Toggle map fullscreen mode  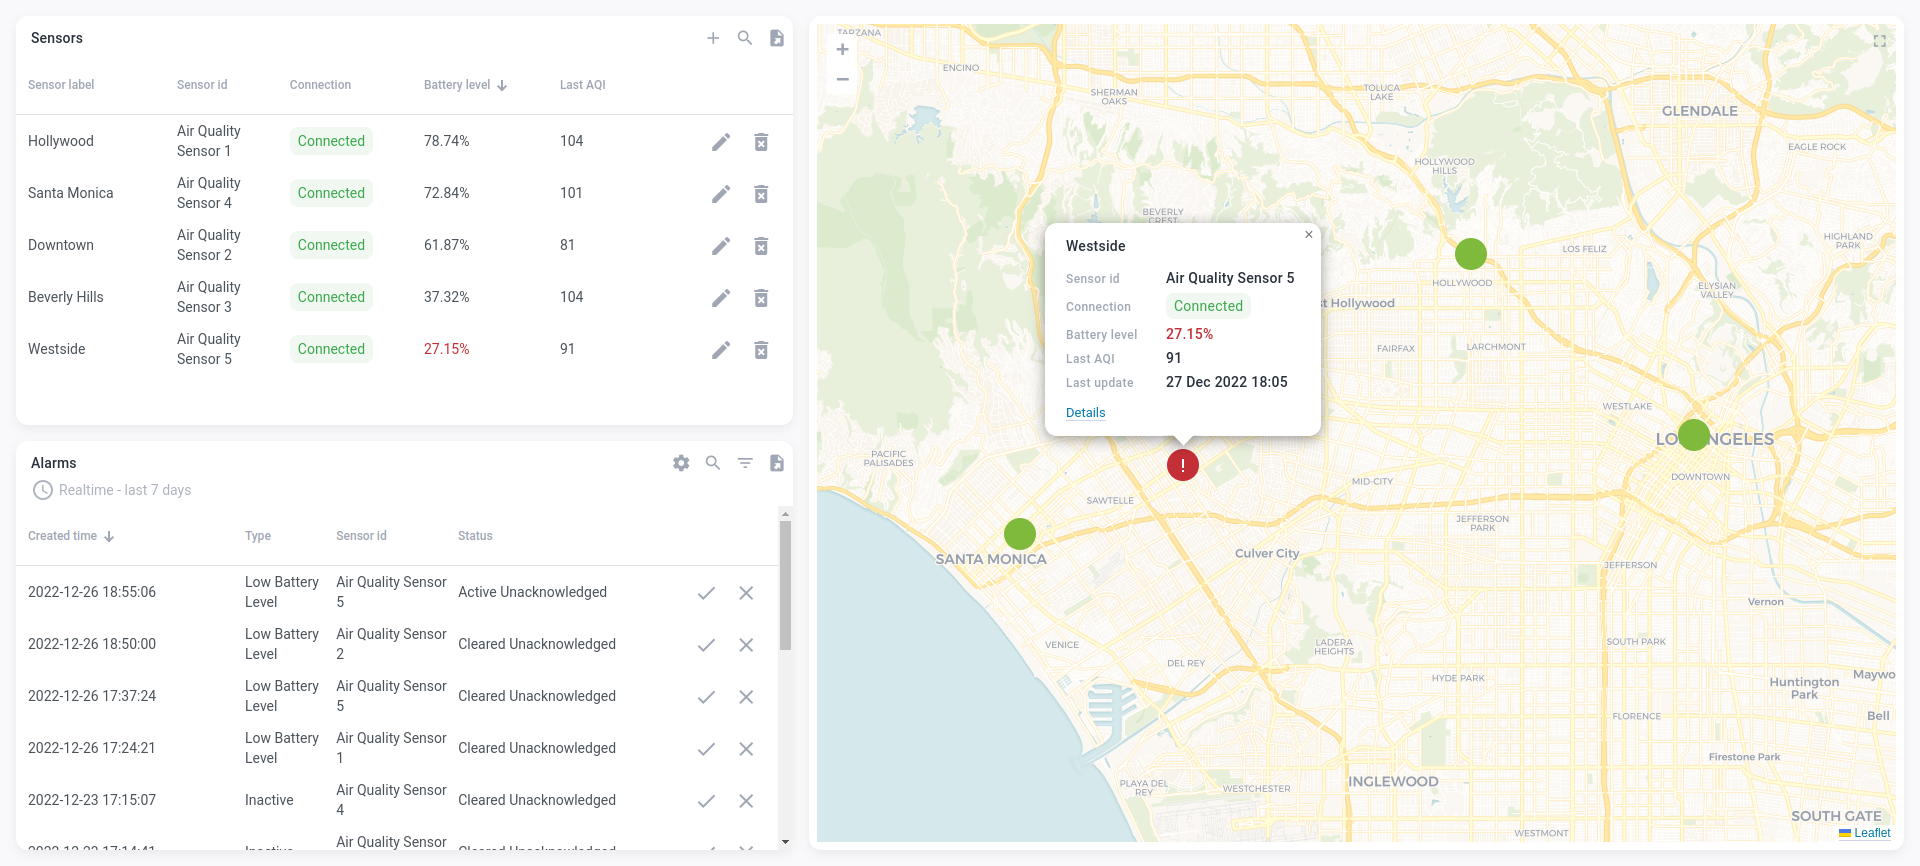(x=1879, y=41)
